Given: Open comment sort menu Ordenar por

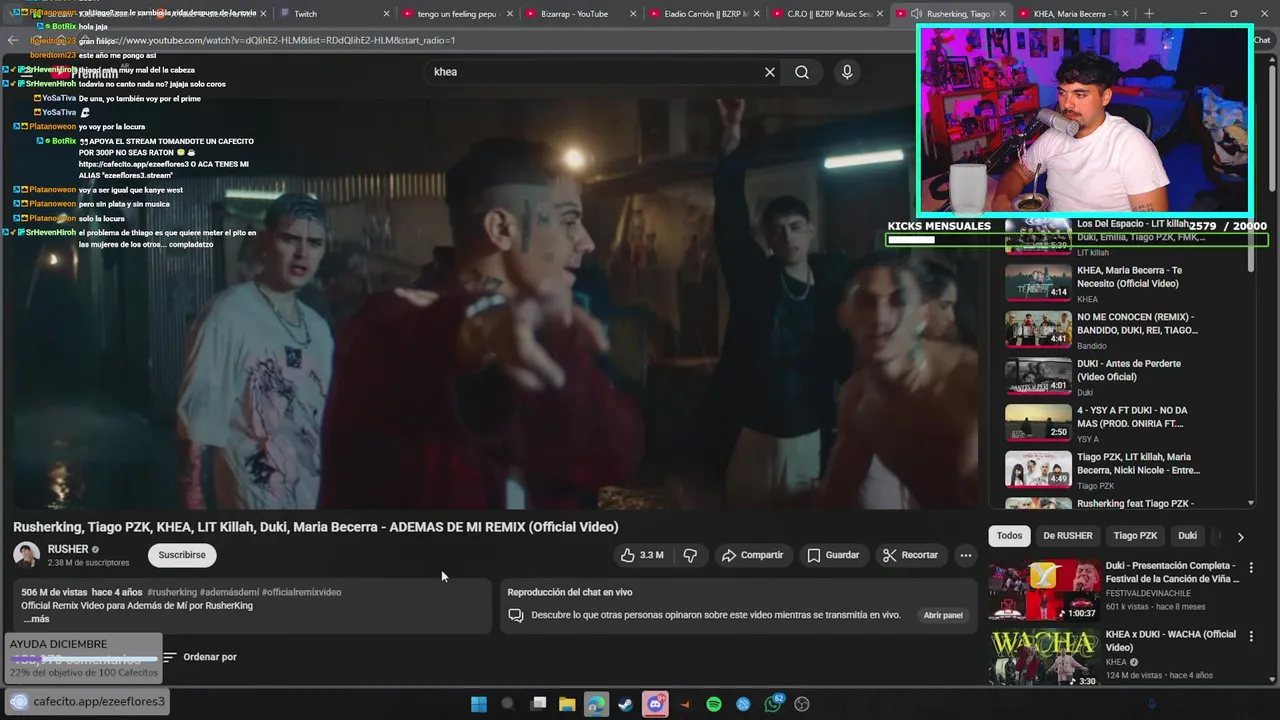Looking at the screenshot, I should click(x=201, y=657).
